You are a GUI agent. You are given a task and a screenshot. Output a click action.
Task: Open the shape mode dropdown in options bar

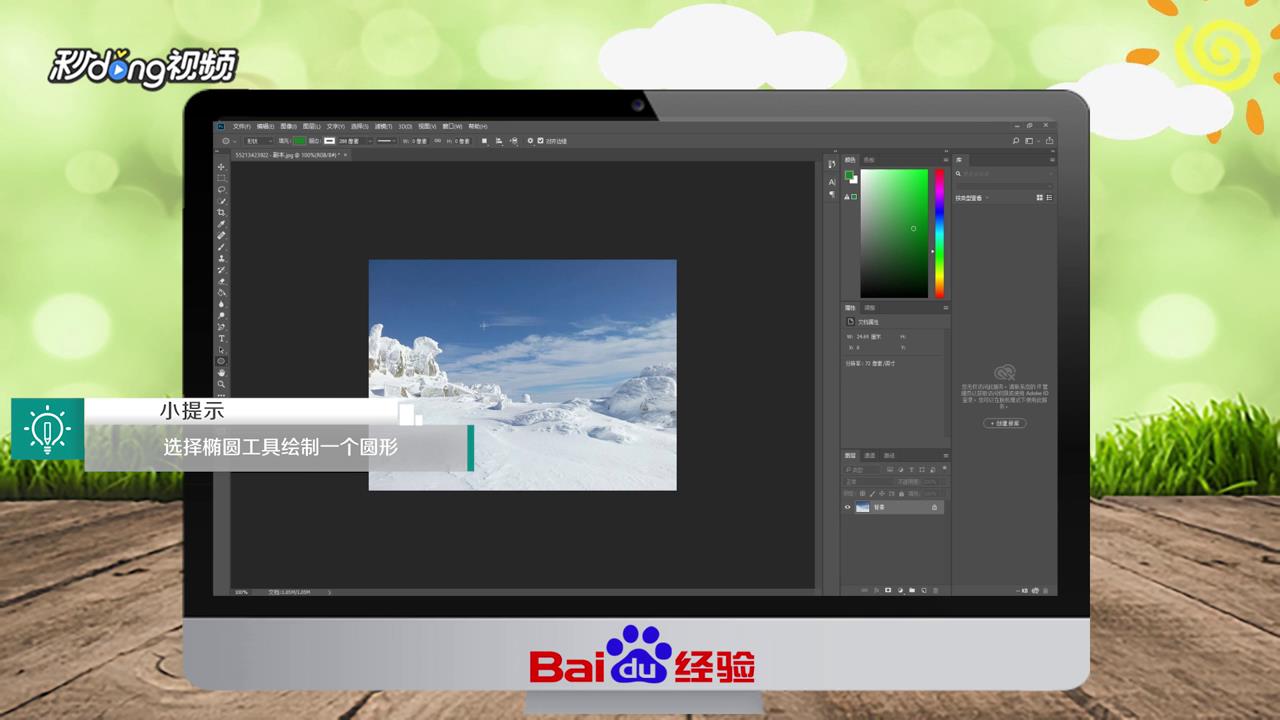click(x=259, y=141)
